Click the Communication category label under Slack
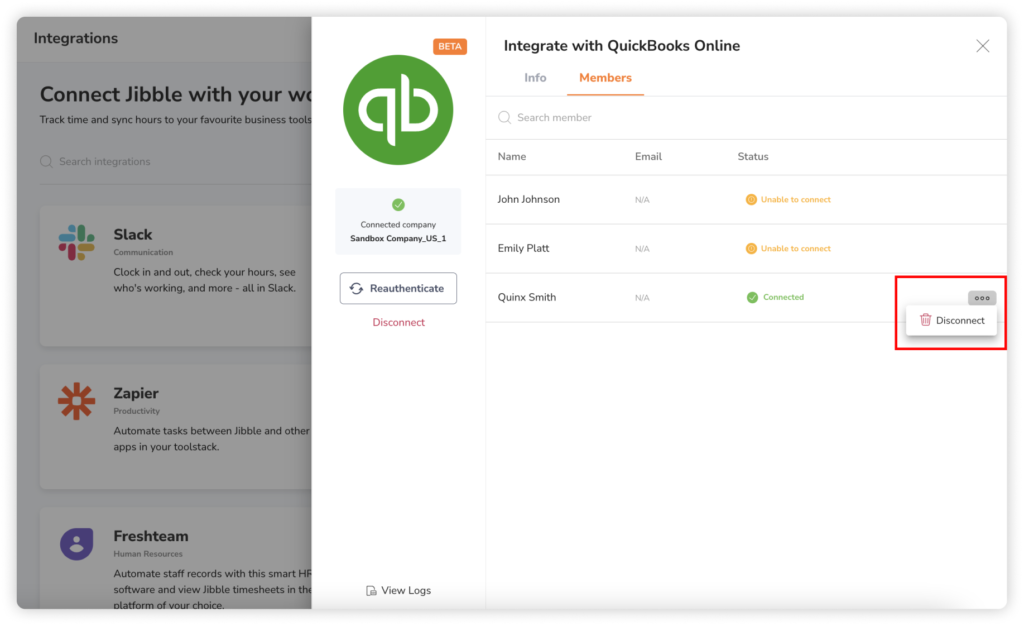Viewport: 1024px width, 626px height. 143,253
